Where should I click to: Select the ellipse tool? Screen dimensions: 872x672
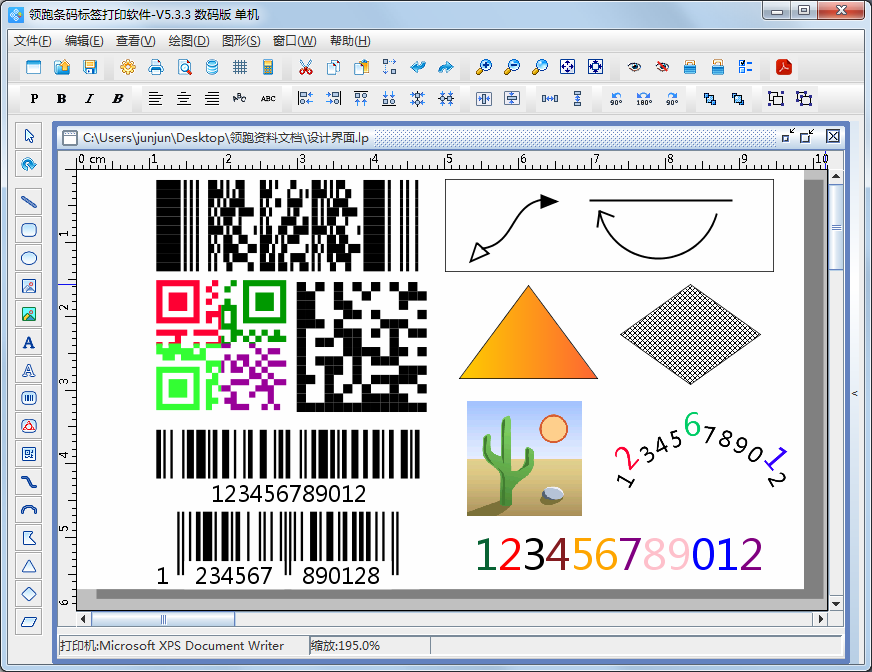point(29,258)
